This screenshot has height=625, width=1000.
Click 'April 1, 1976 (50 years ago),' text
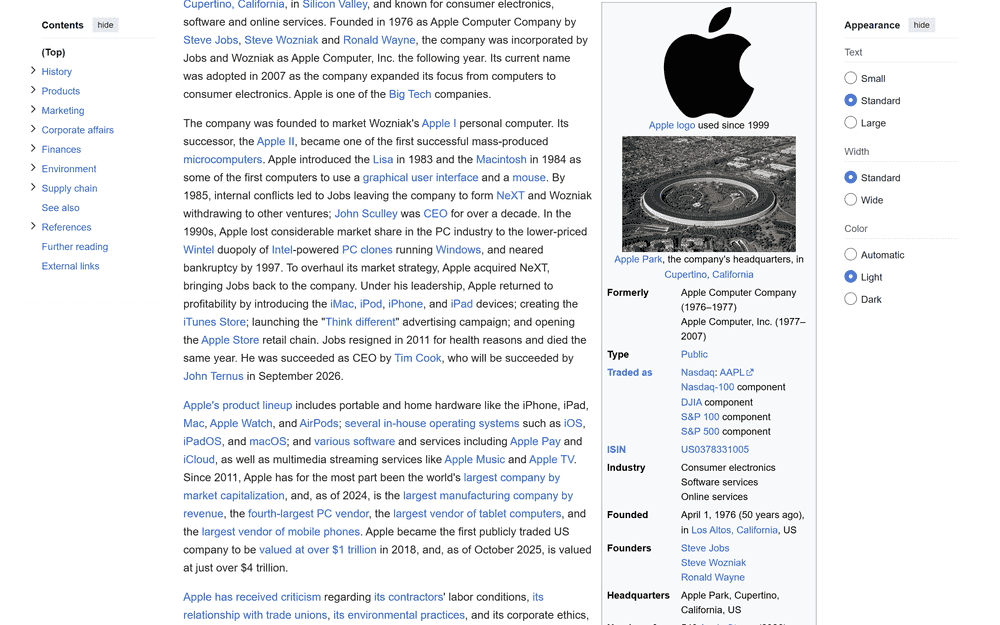tap(742, 515)
